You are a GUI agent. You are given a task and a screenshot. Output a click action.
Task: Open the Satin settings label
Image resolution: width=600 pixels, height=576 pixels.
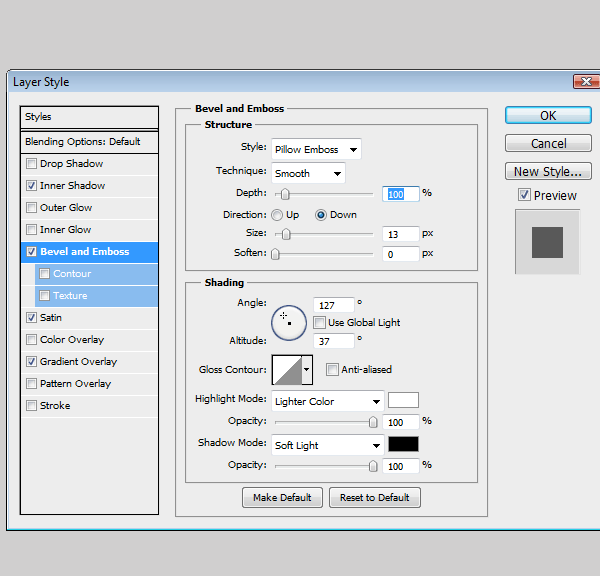[51, 318]
